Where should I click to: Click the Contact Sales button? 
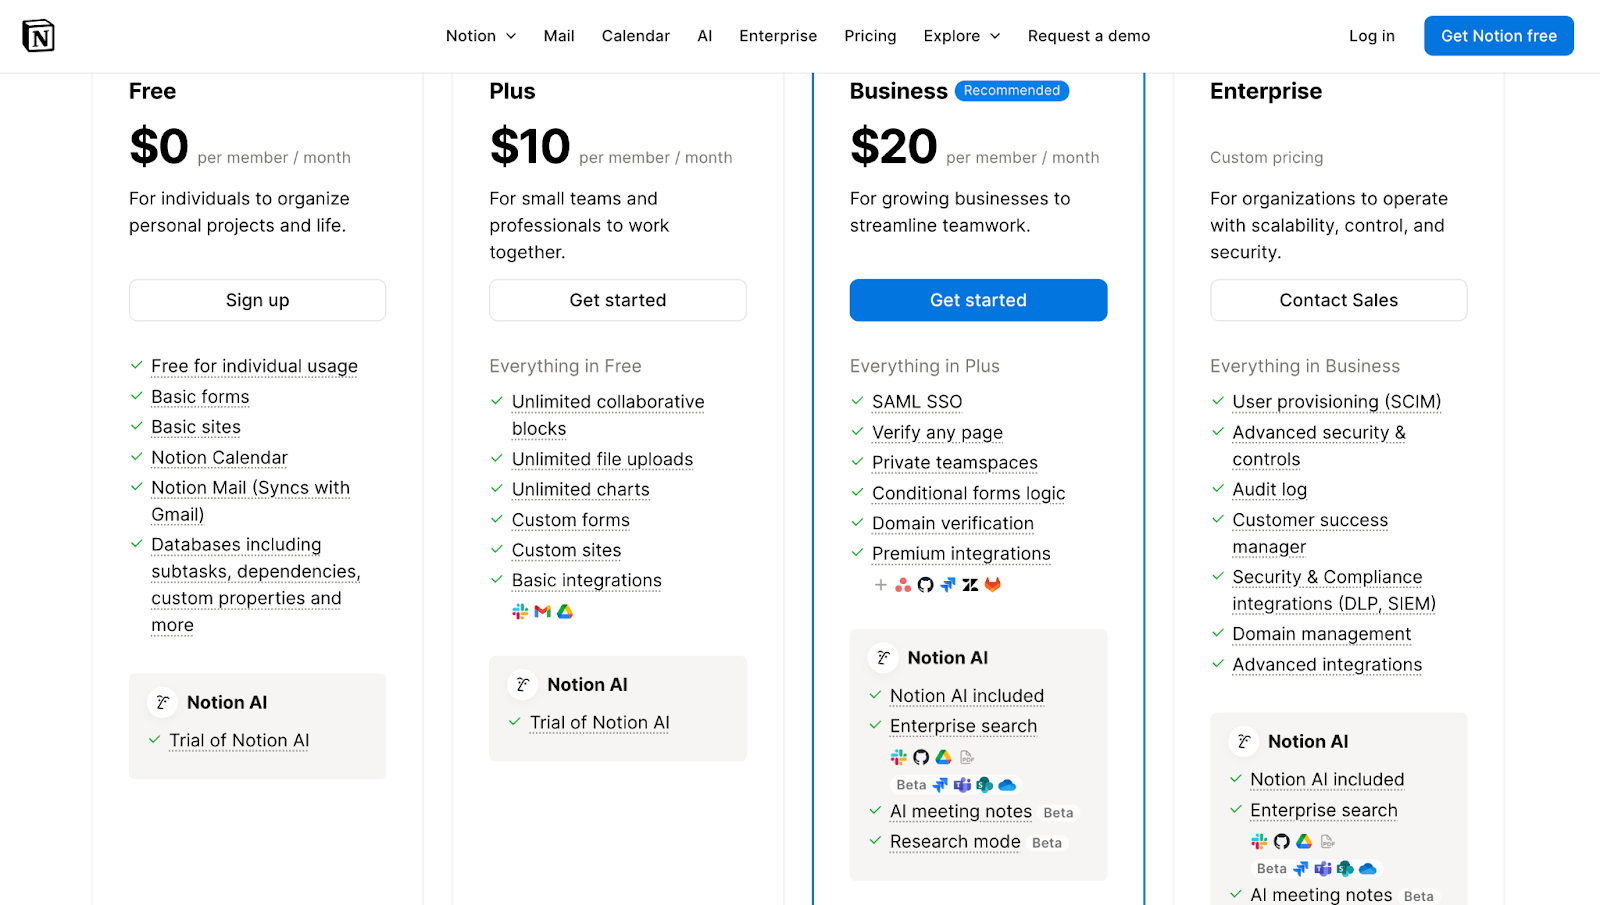(x=1339, y=300)
